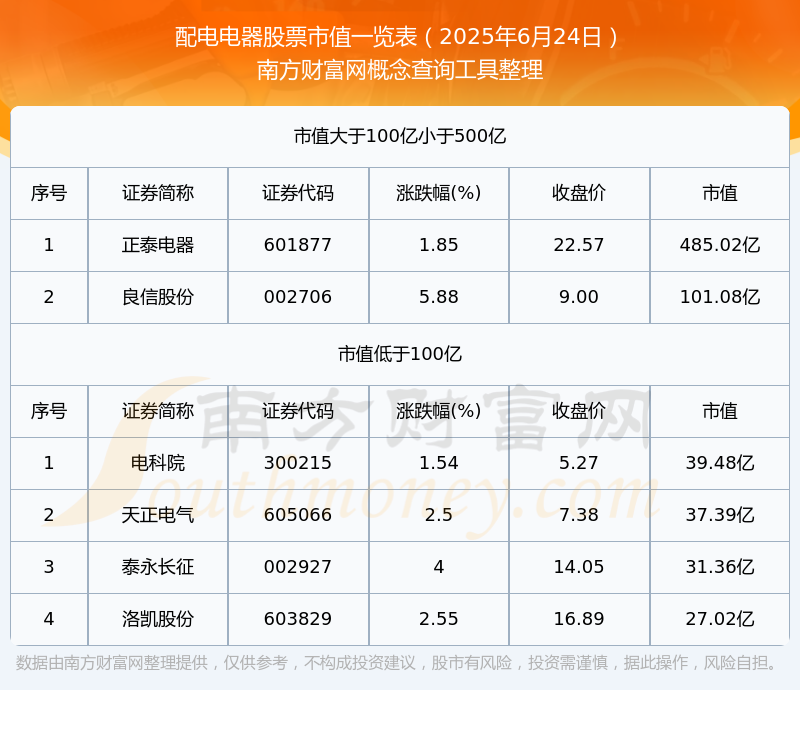Select closing price 16.89

tap(579, 619)
